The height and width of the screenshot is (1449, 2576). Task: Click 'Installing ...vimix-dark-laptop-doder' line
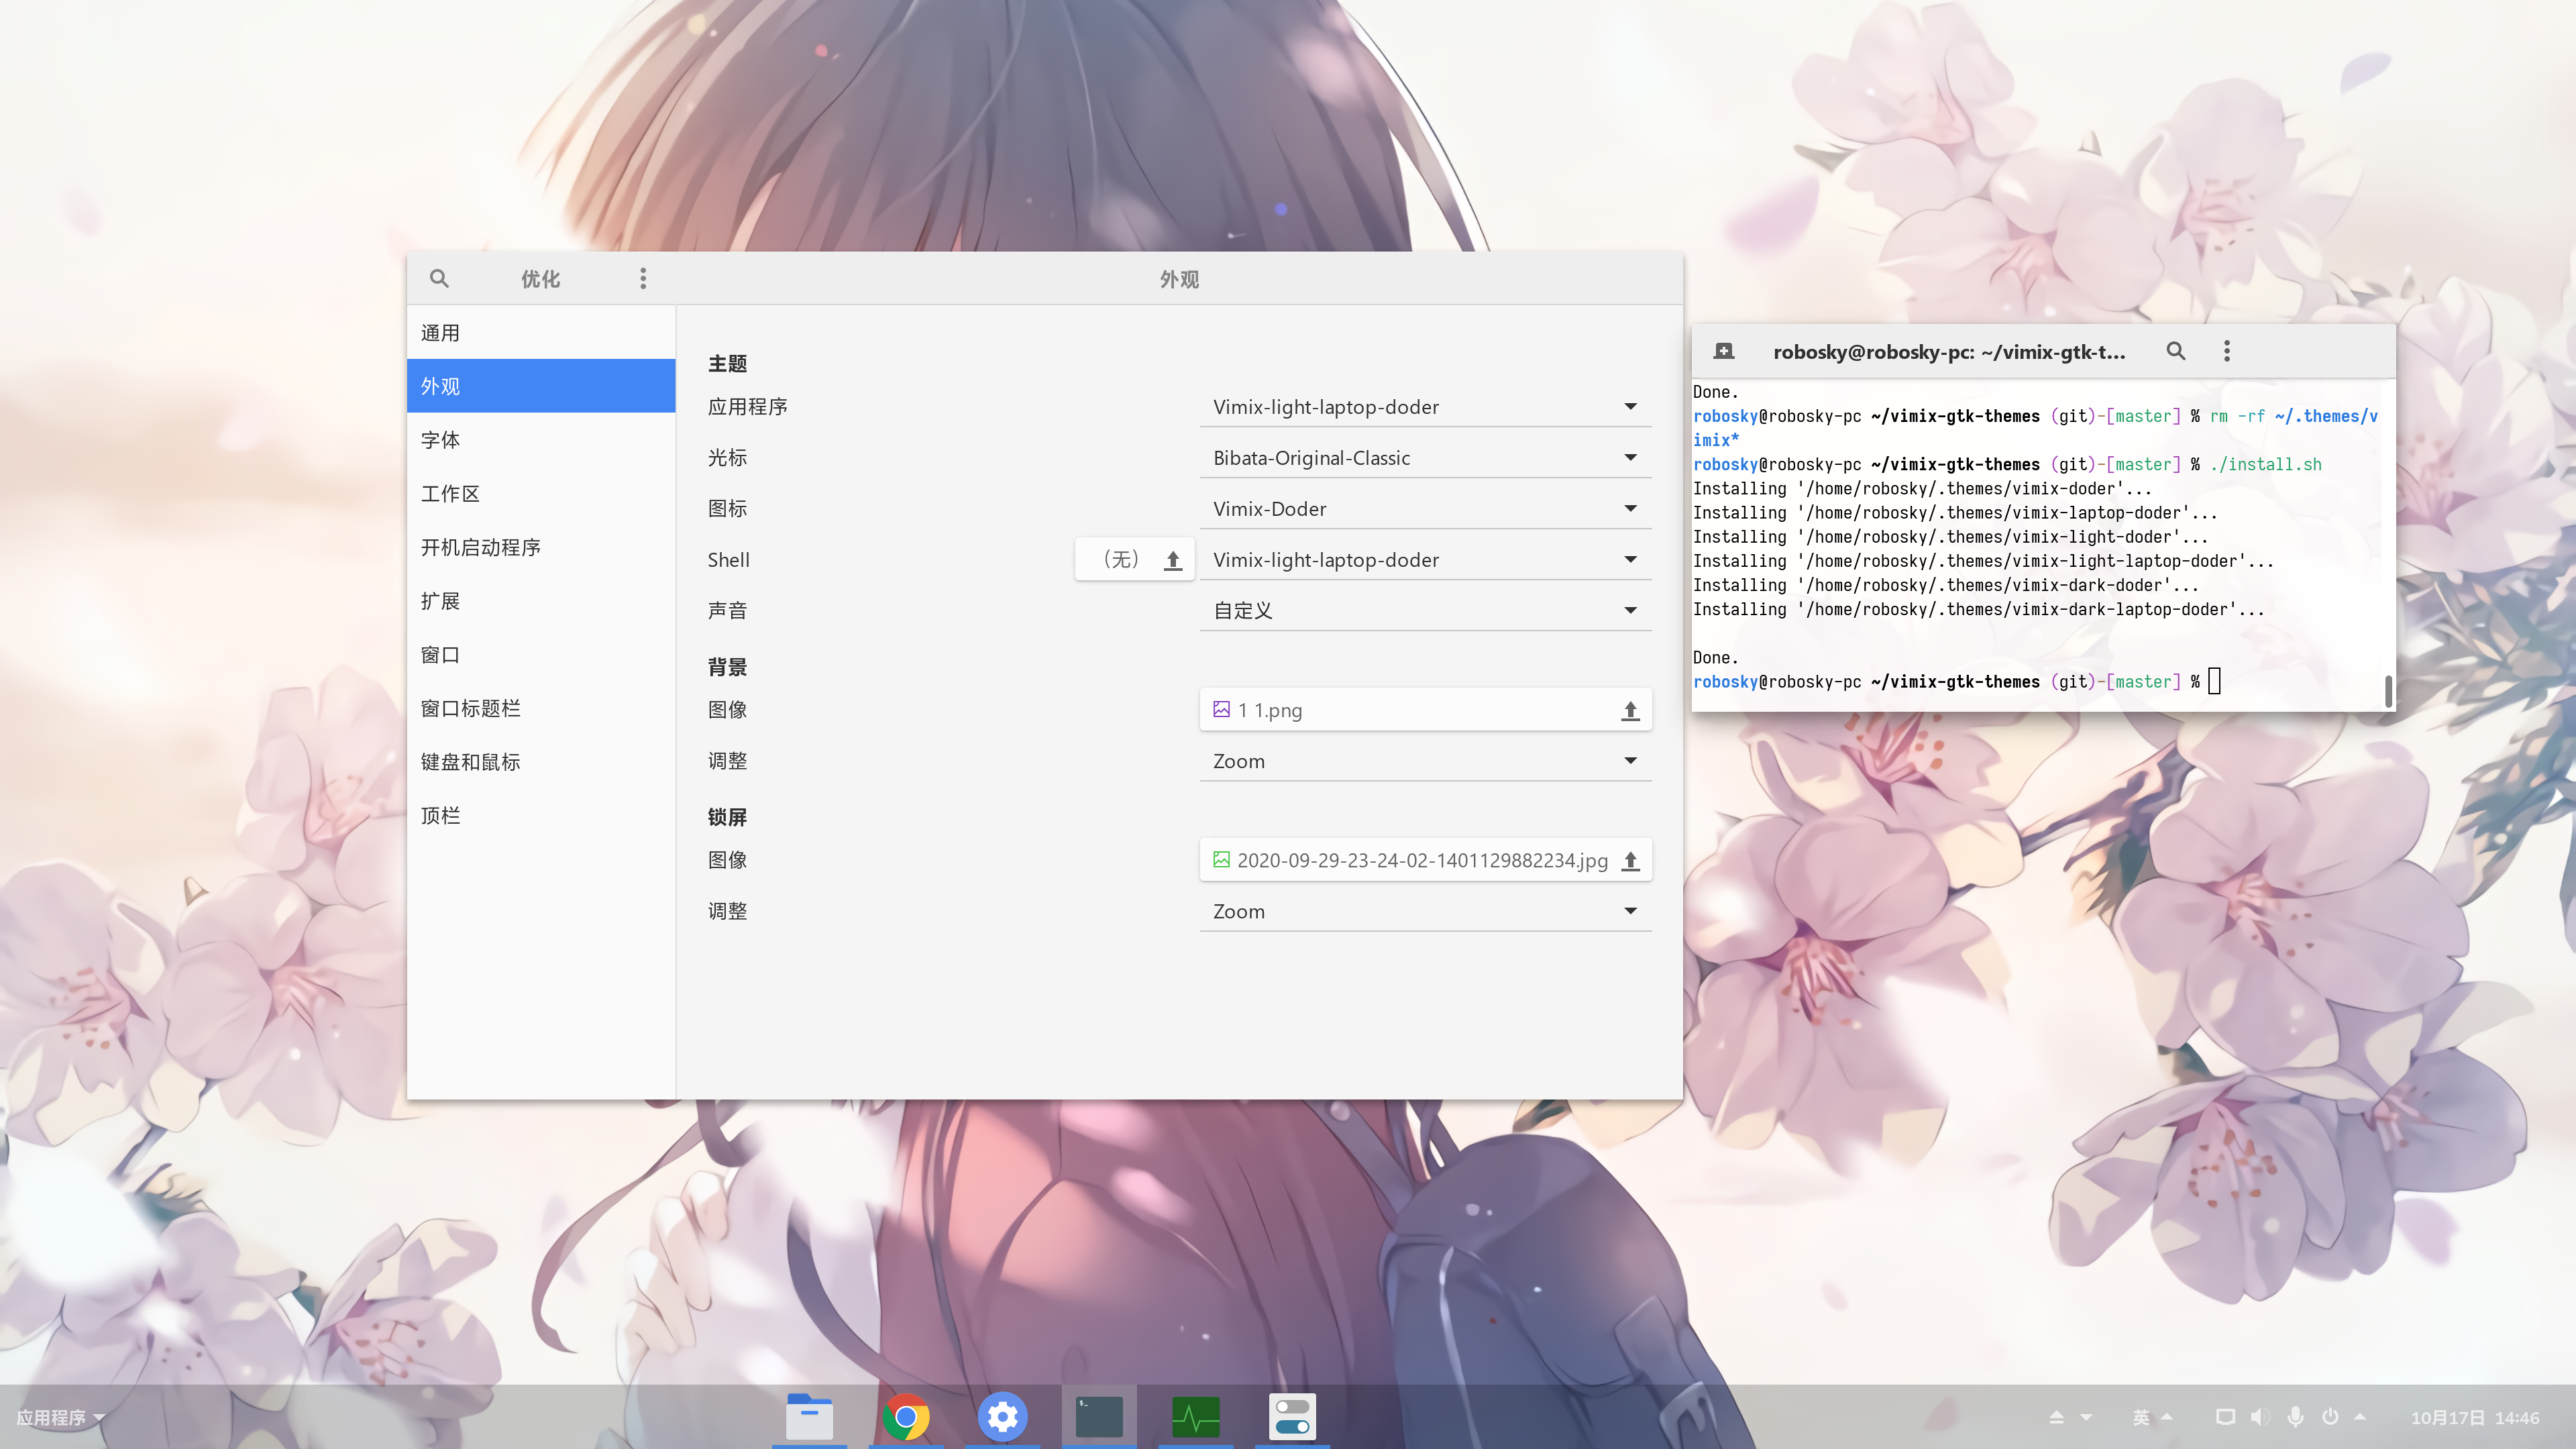tap(1978, 609)
